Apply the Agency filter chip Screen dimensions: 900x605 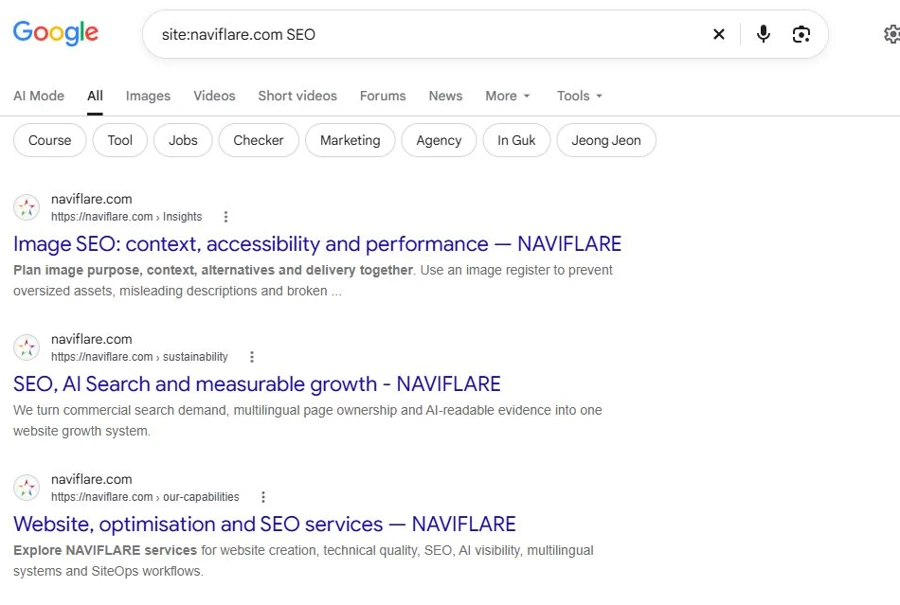point(439,140)
